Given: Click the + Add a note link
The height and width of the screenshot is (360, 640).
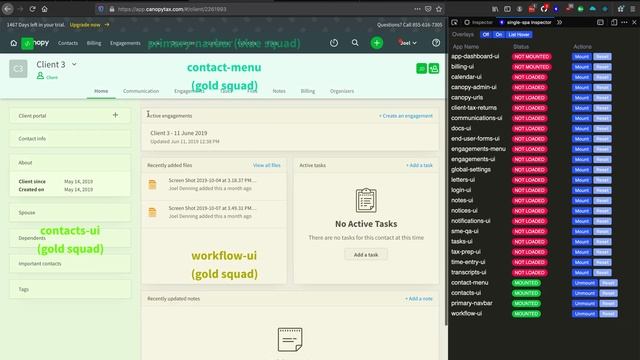Looking at the screenshot, I should coord(419,299).
